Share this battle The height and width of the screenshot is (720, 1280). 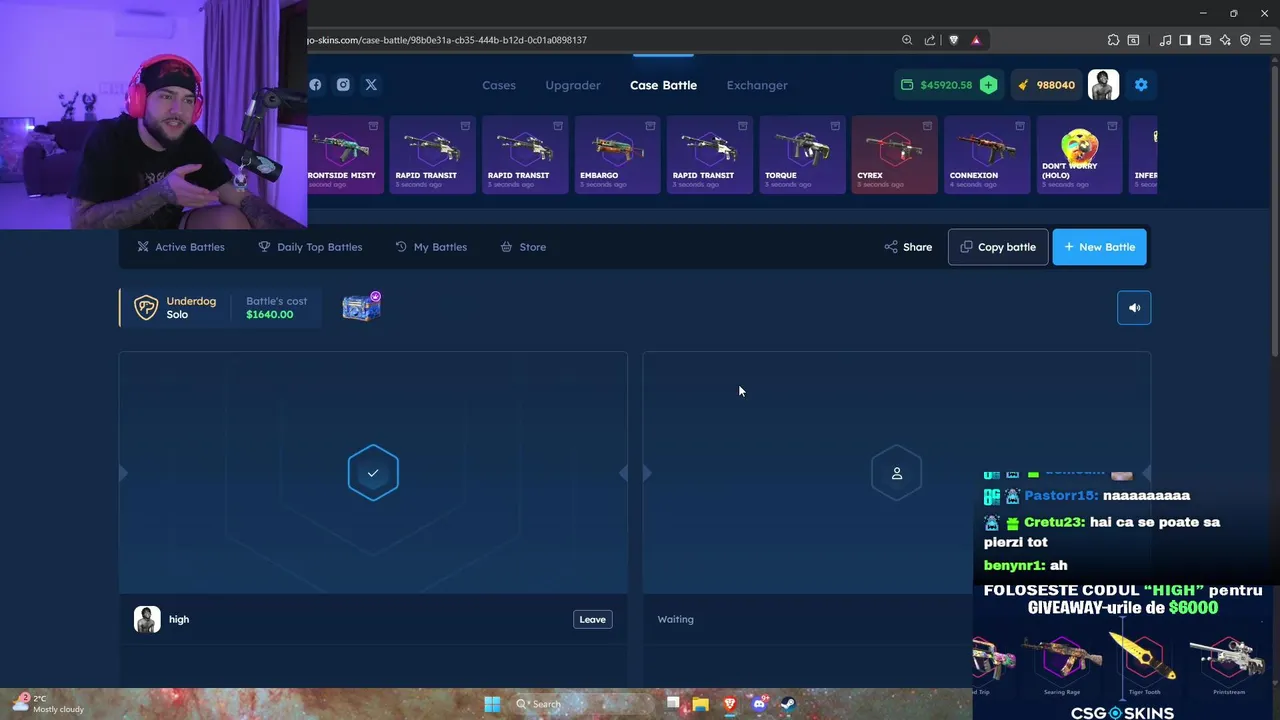coord(908,247)
